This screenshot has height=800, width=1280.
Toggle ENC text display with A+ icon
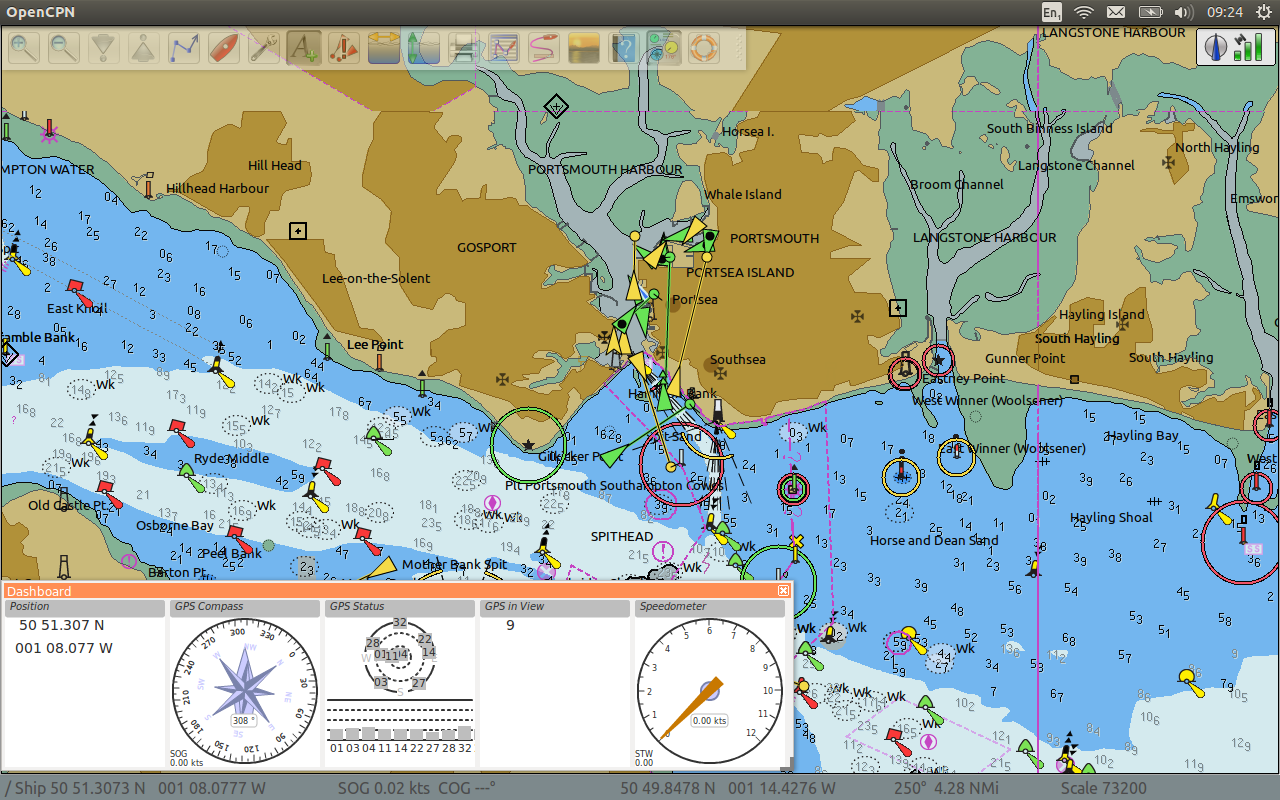pos(304,47)
